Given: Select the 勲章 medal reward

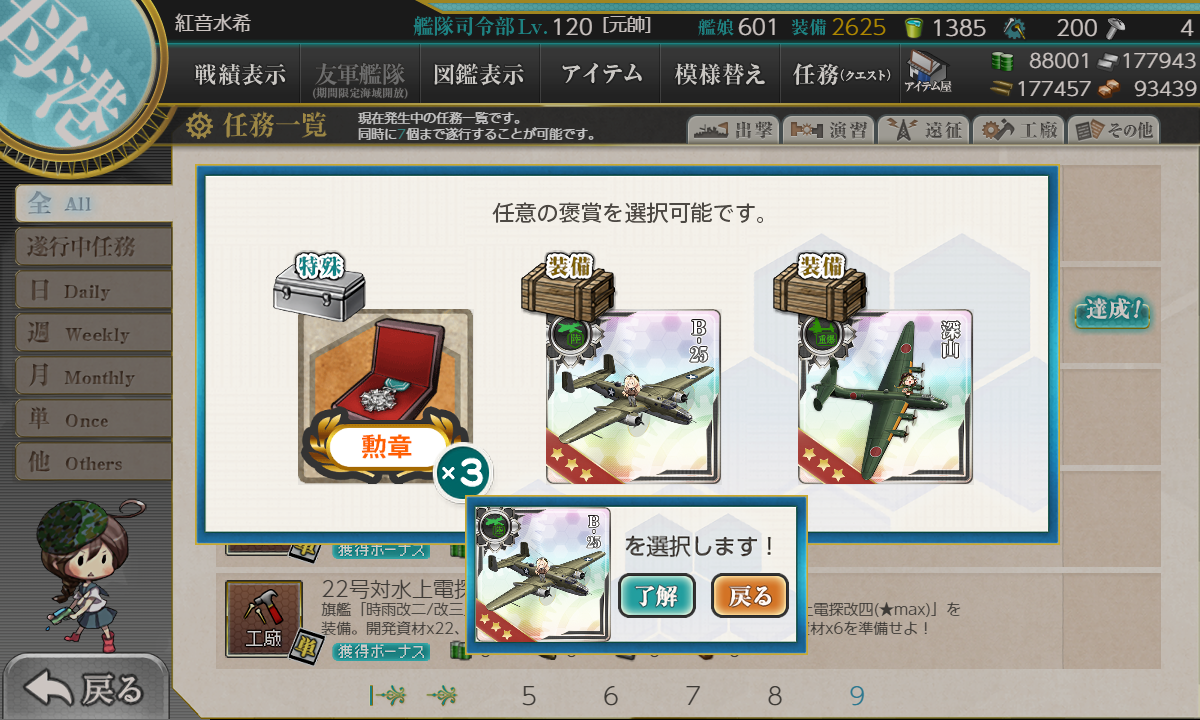Looking at the screenshot, I should 385,396.
